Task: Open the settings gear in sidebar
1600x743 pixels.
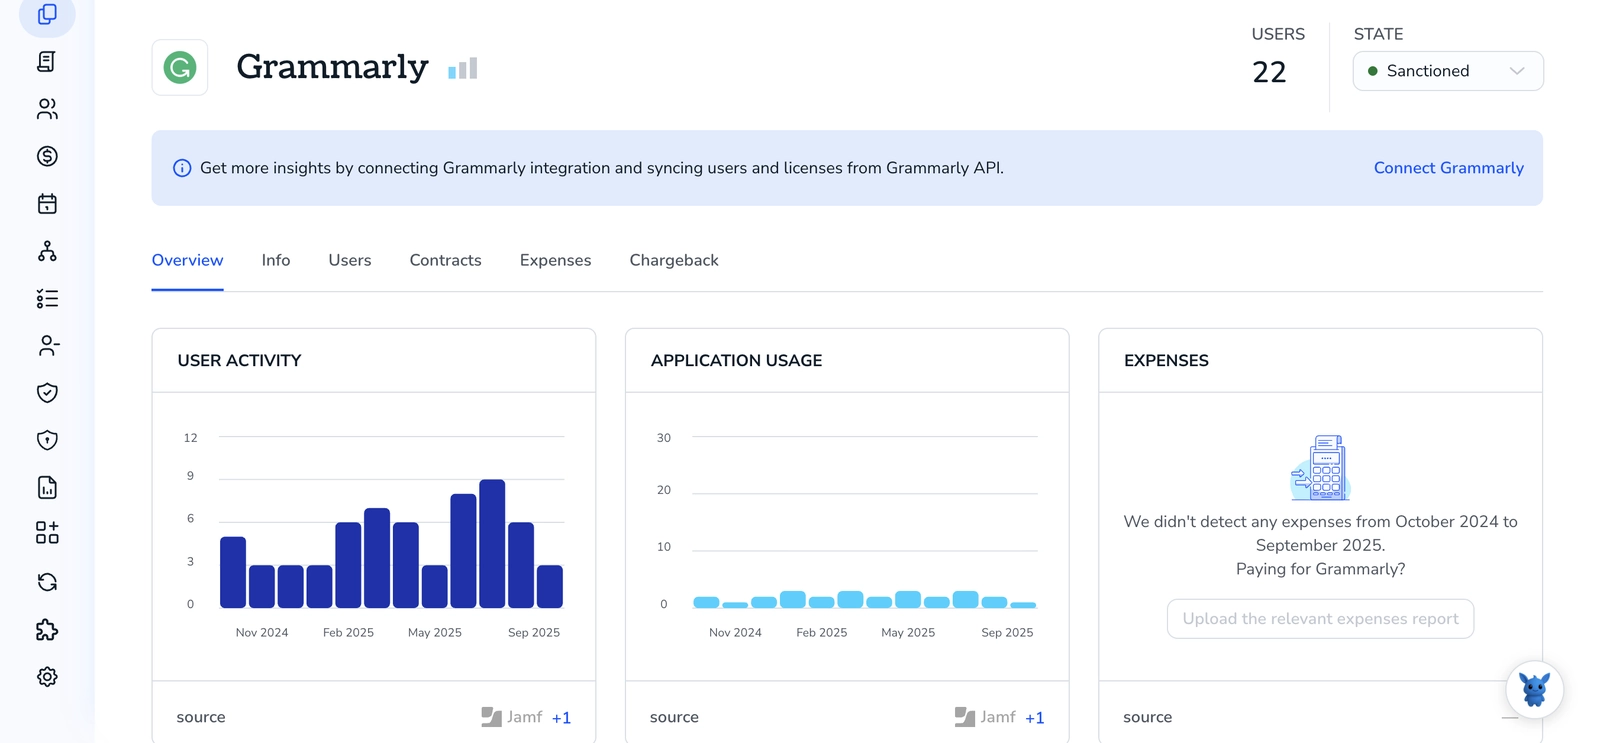Action: [47, 677]
